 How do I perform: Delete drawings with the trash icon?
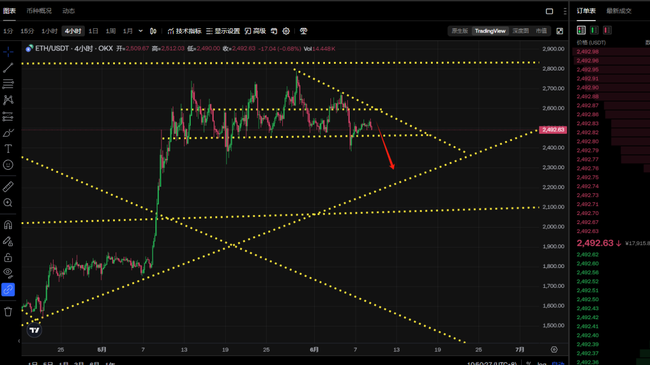(x=8, y=311)
